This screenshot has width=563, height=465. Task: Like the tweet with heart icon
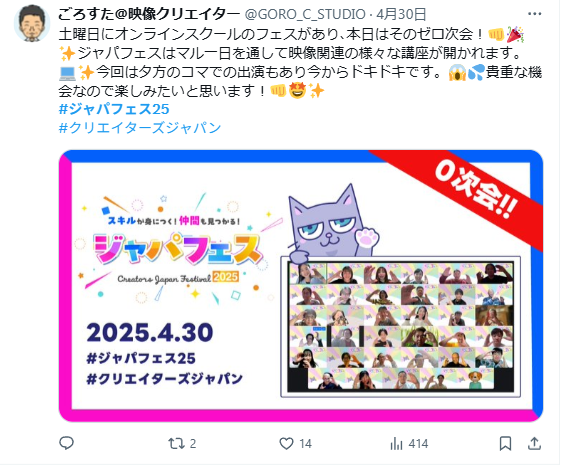(286, 444)
